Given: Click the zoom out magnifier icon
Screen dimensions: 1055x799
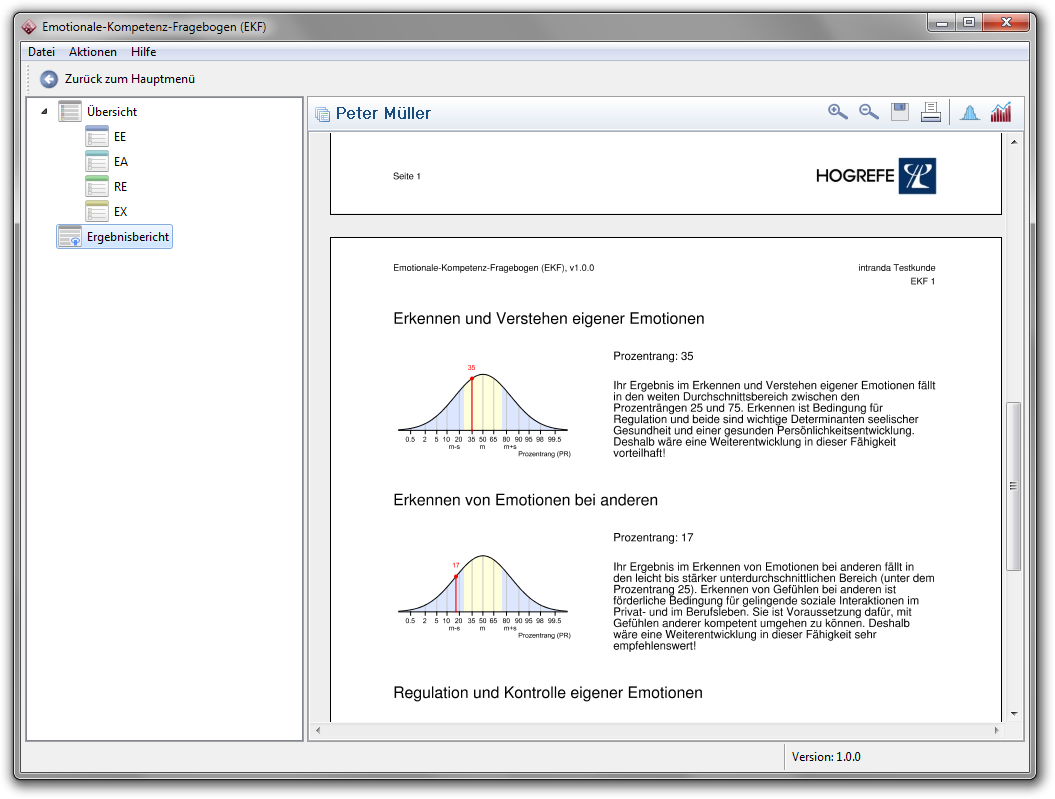Looking at the screenshot, I should click(869, 112).
